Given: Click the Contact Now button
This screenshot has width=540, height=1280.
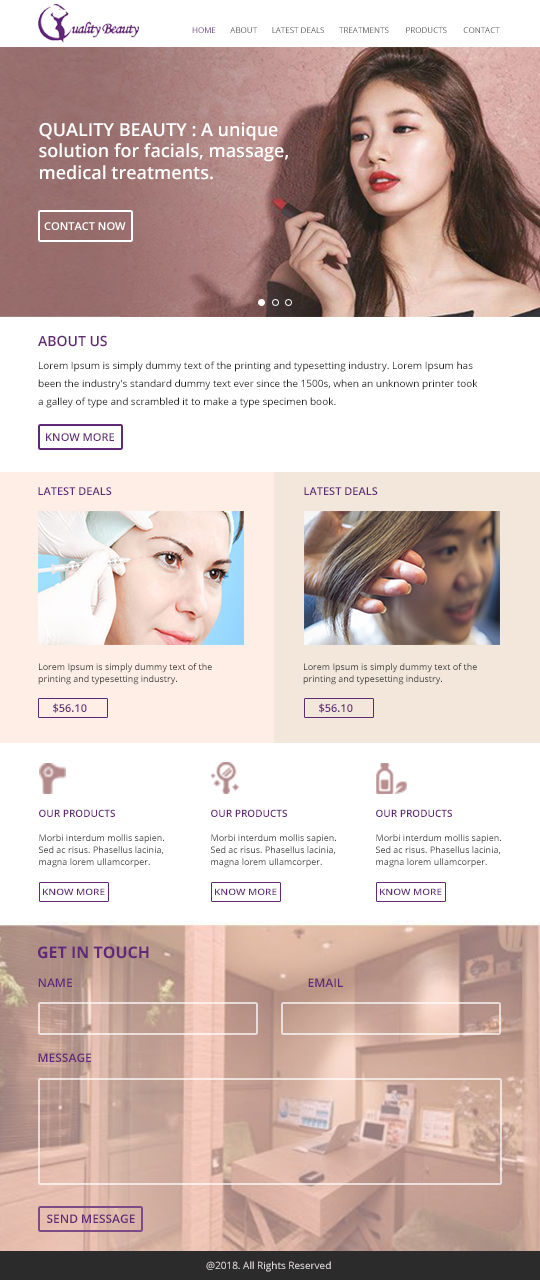Looking at the screenshot, I should point(85,226).
